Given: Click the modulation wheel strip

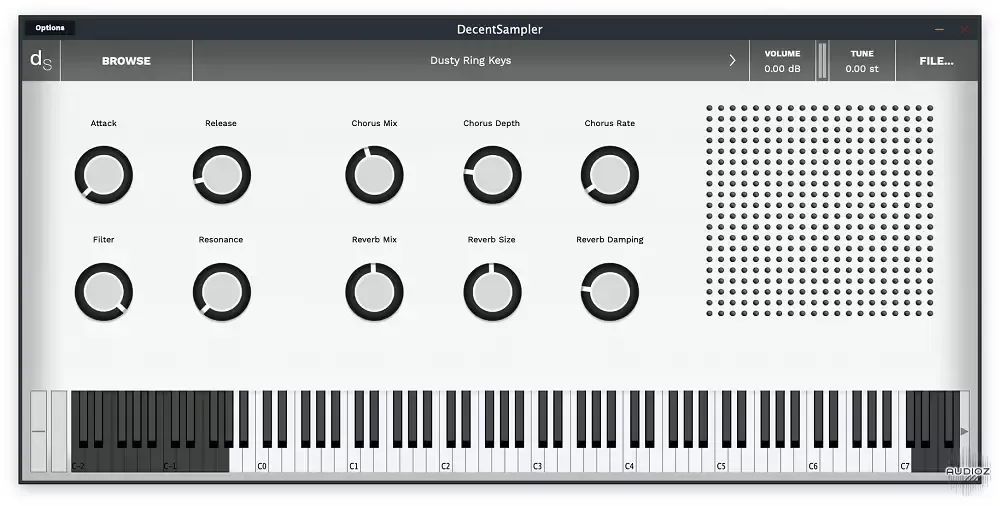Looking at the screenshot, I should pos(59,431).
